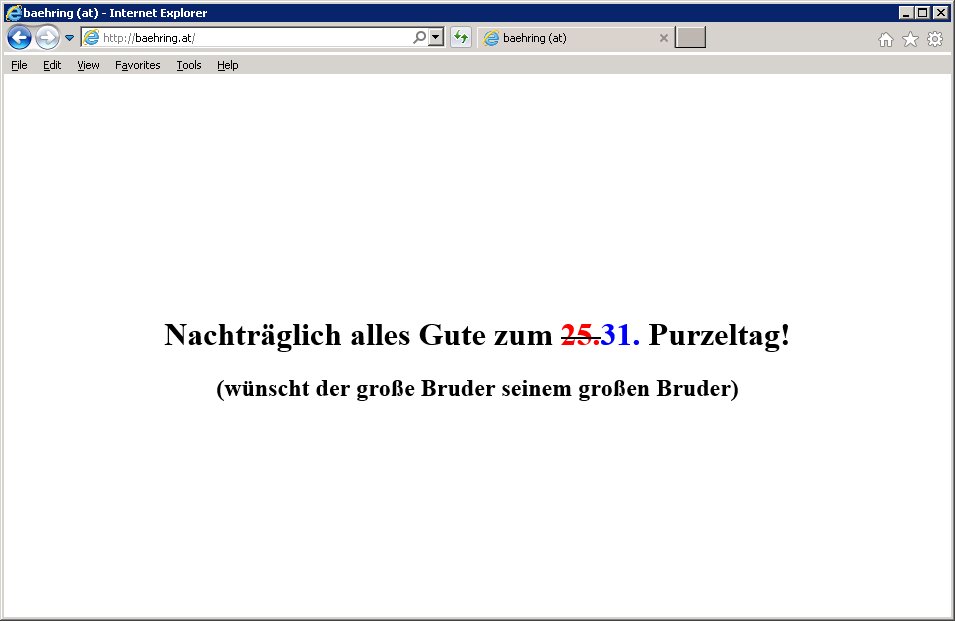Screen dimensions: 955x621
Task: Click the Internet Explorer logo in title bar
Action: tap(12, 12)
